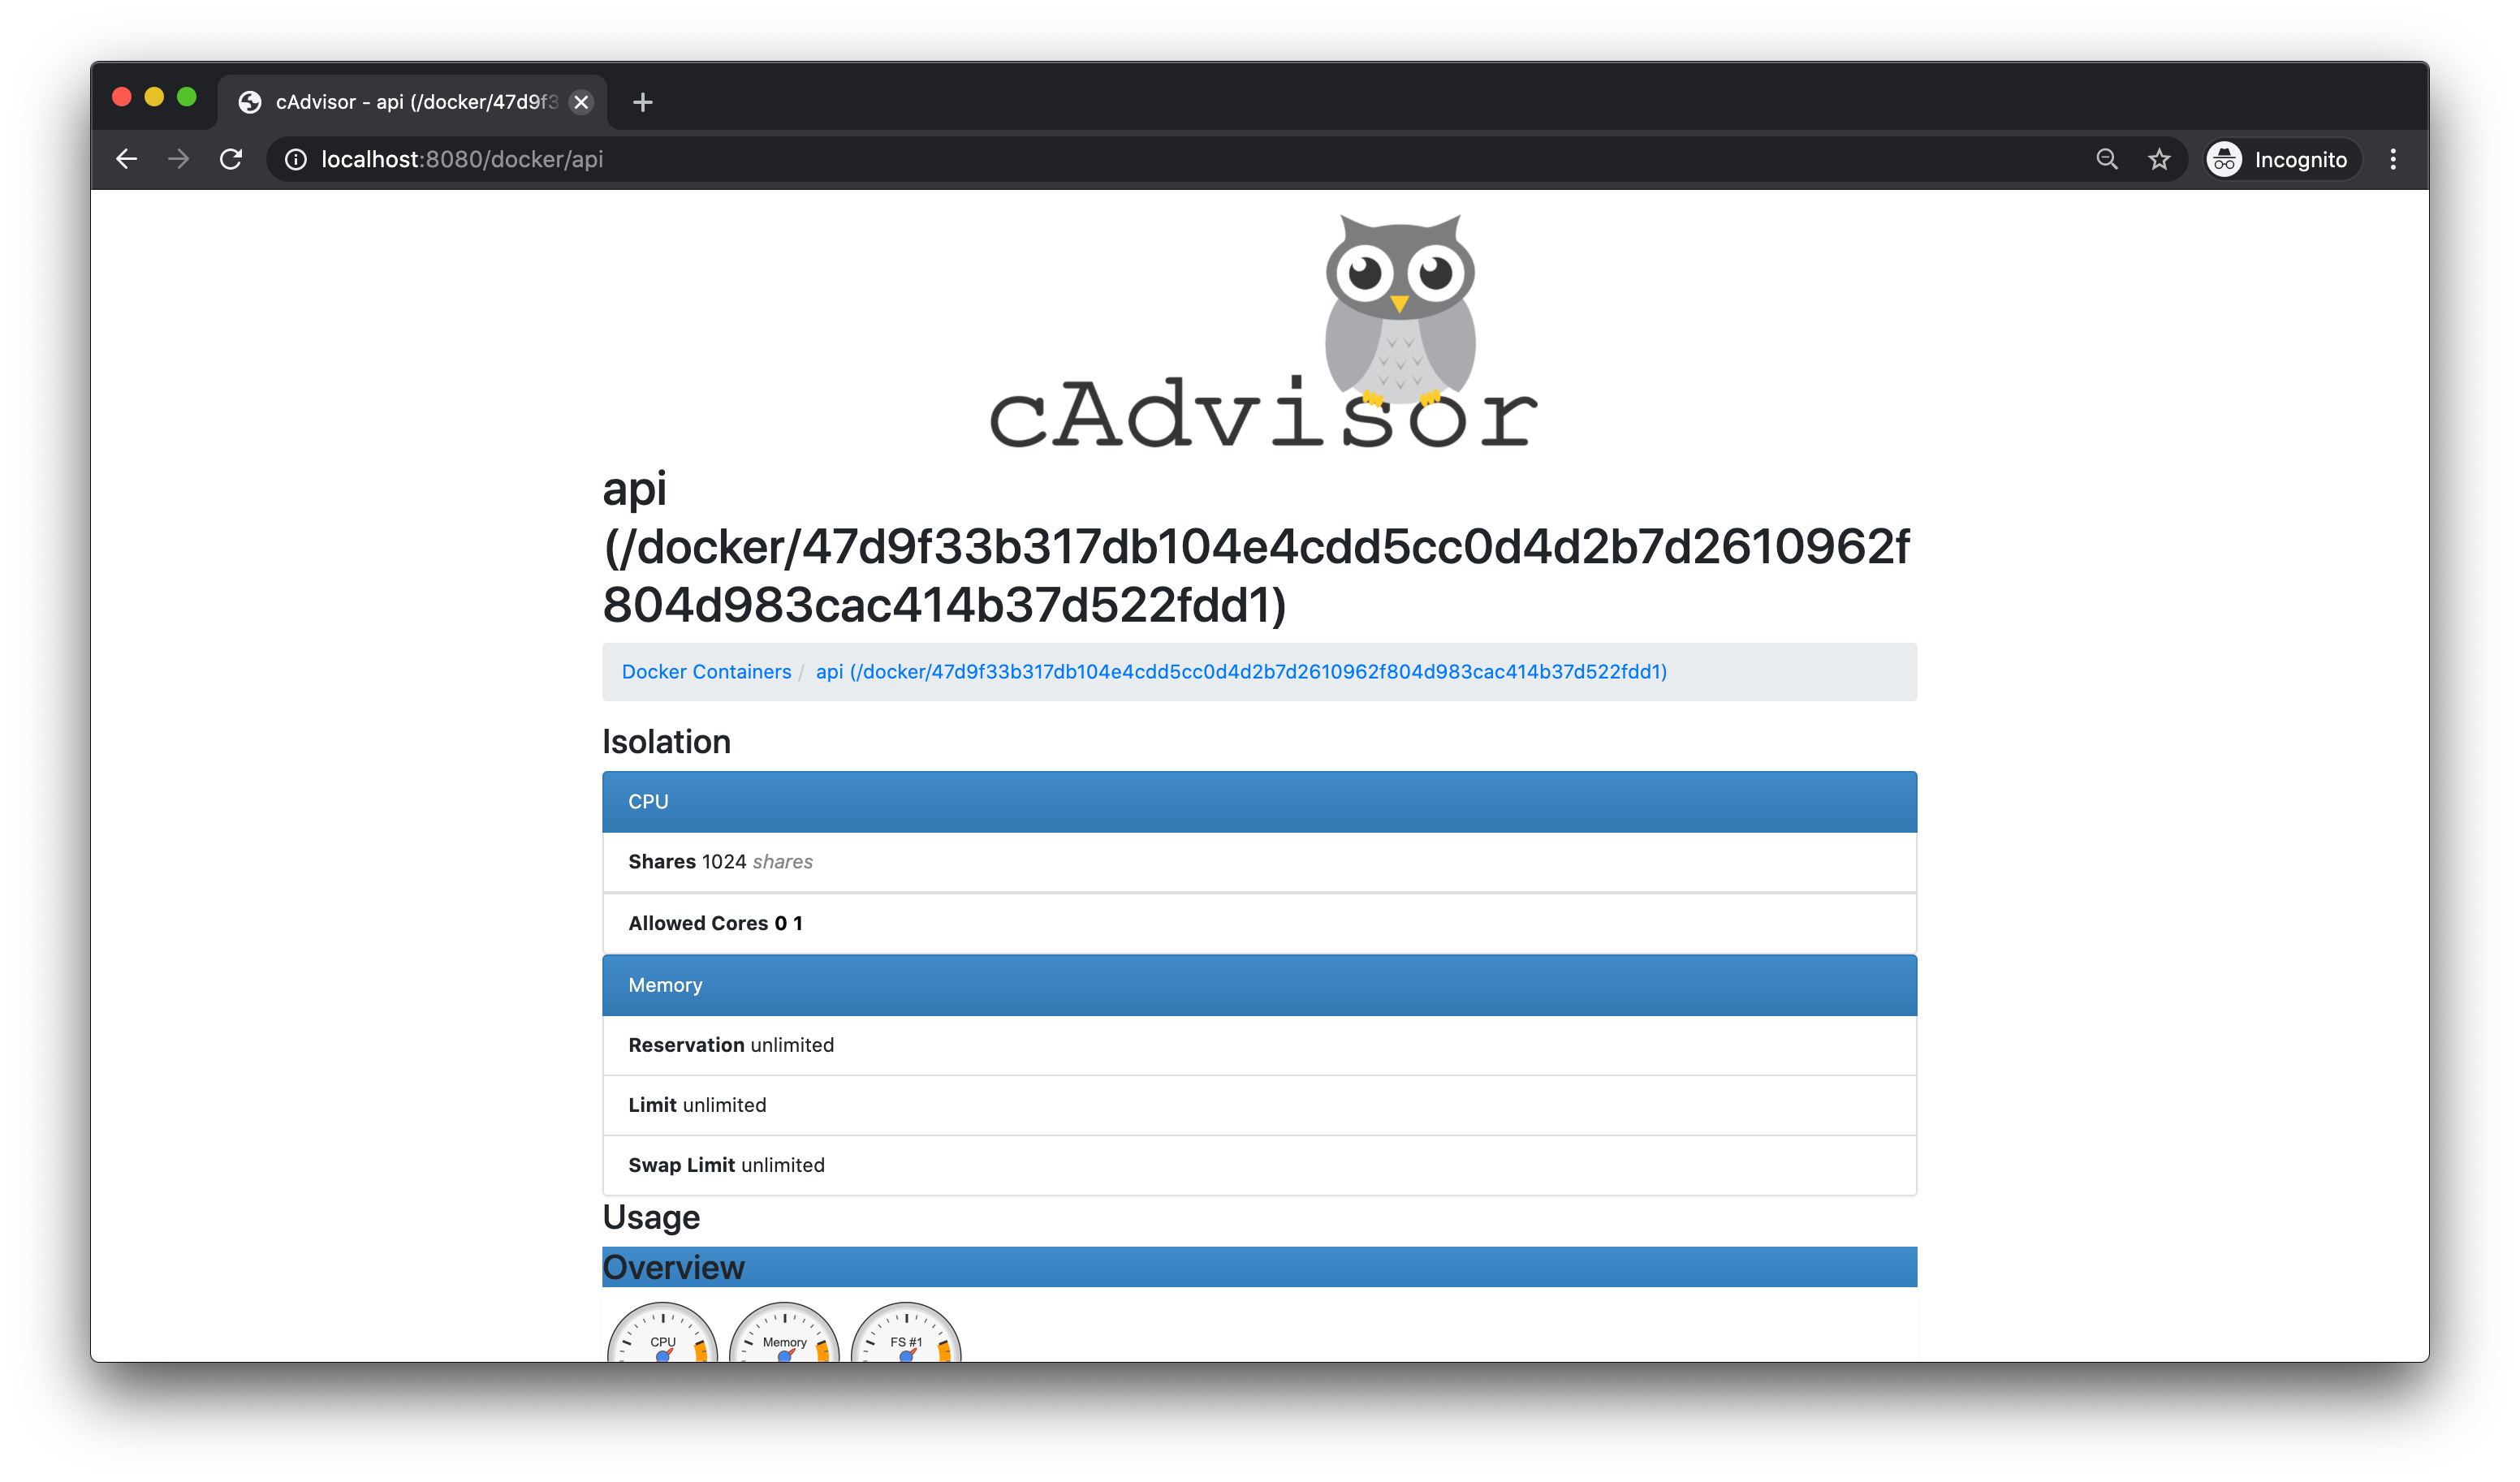Click the tab's globe favicon

coord(250,102)
